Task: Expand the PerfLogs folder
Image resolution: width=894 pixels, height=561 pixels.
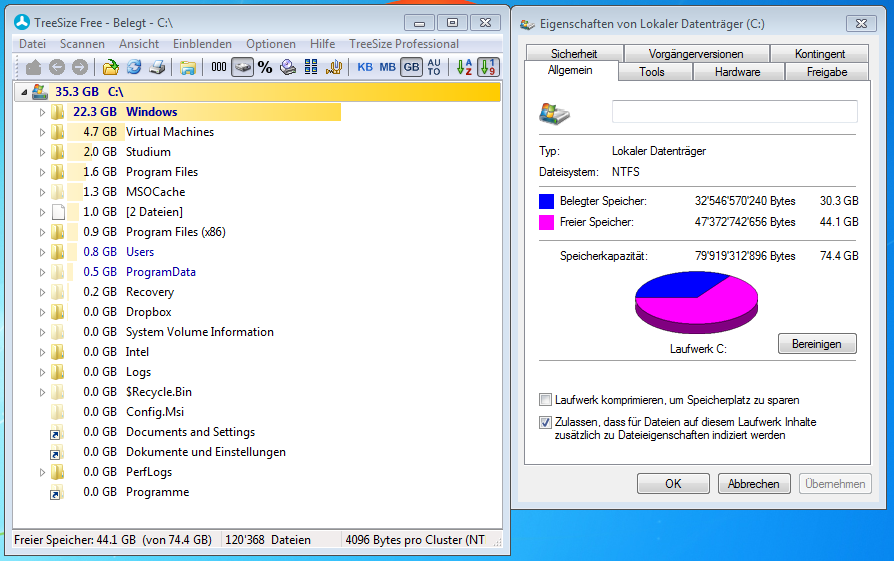Action: (42, 472)
